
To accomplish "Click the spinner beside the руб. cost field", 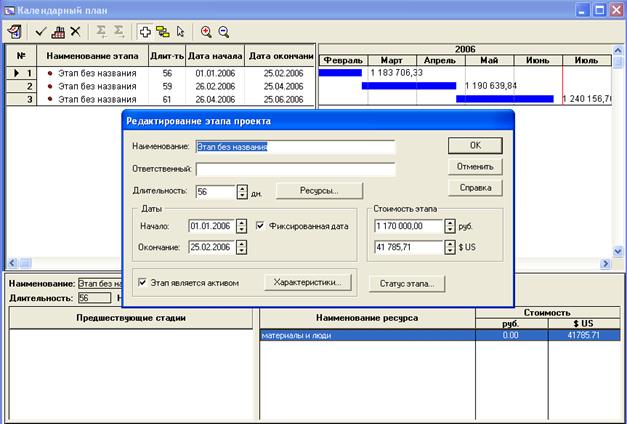I will click(x=450, y=226).
